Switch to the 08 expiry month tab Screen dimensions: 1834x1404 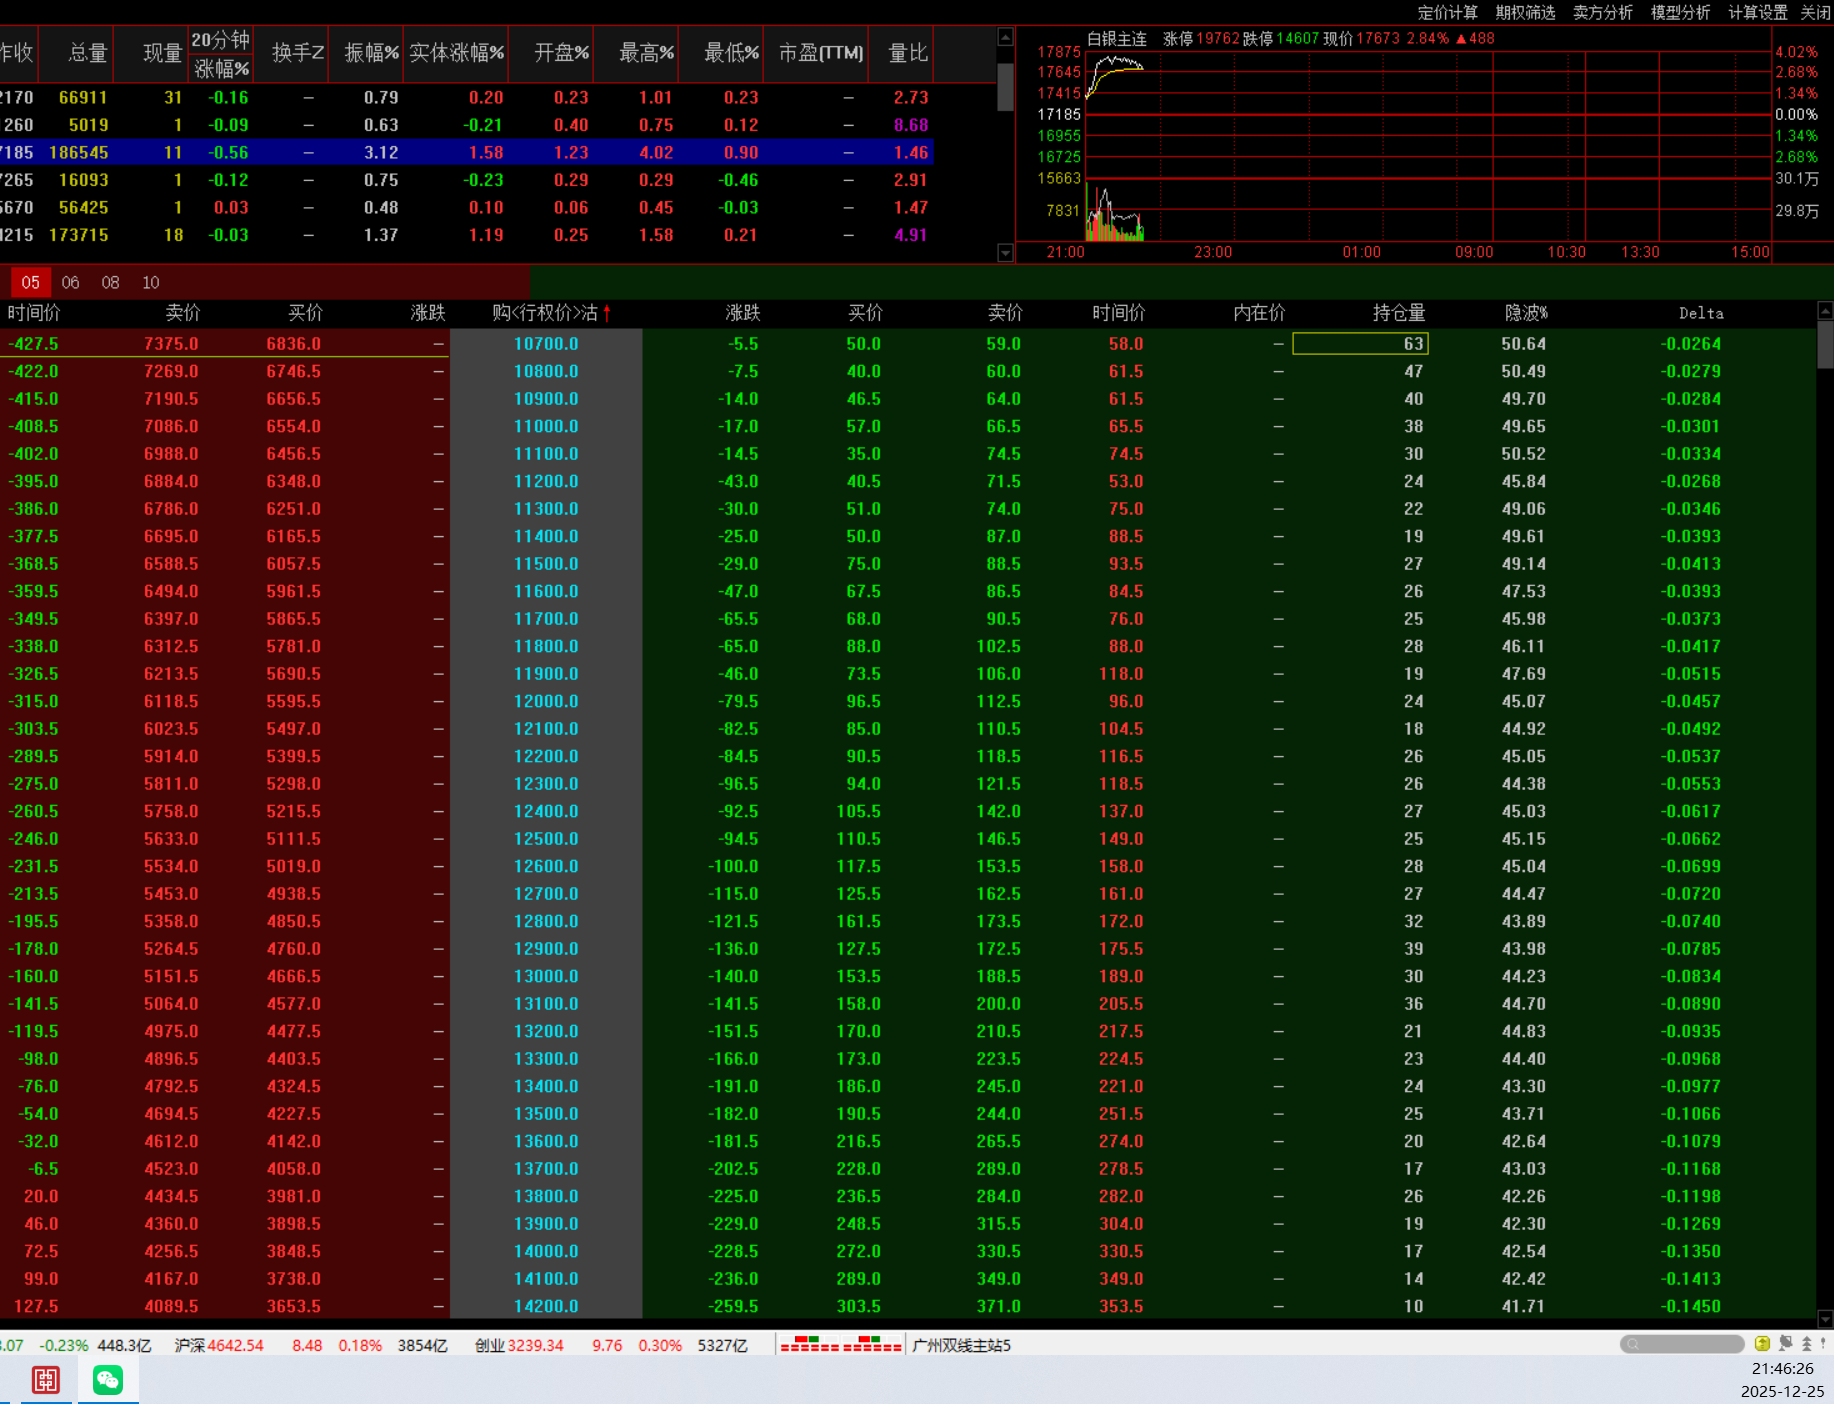tap(110, 283)
